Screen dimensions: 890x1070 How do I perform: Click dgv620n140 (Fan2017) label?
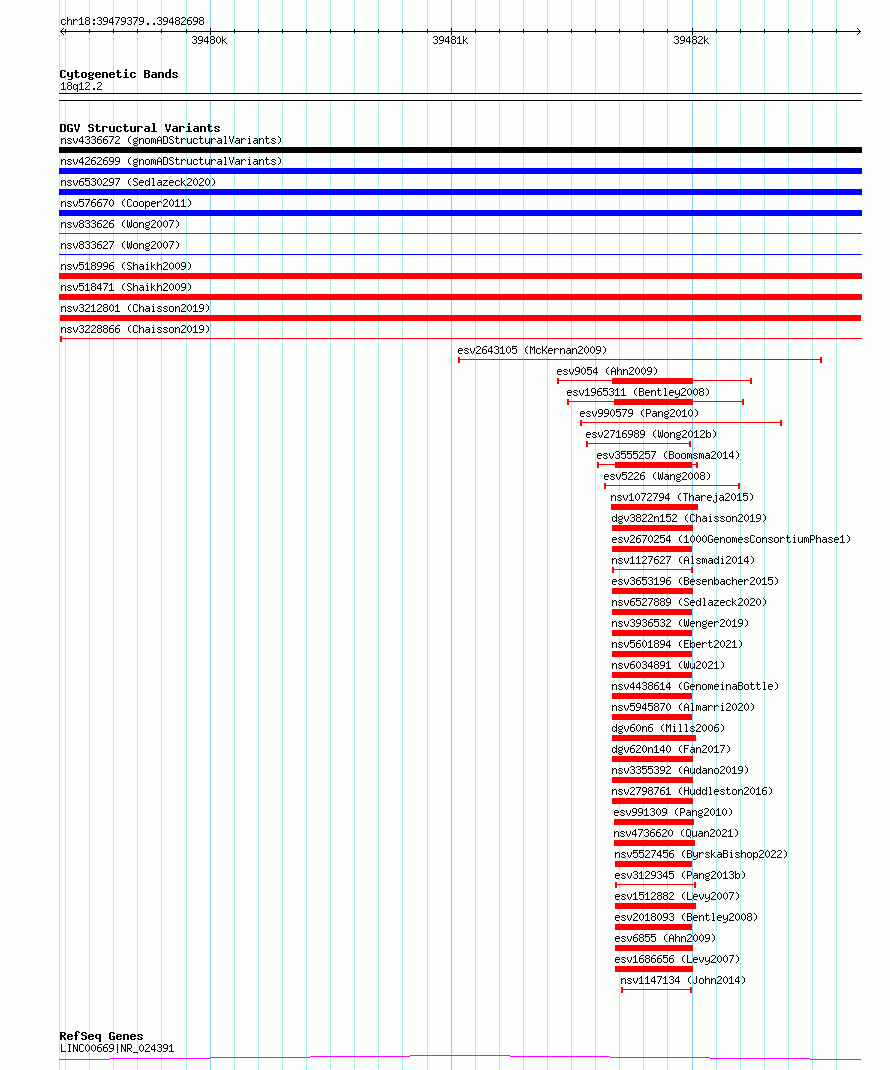pyautogui.click(x=671, y=749)
